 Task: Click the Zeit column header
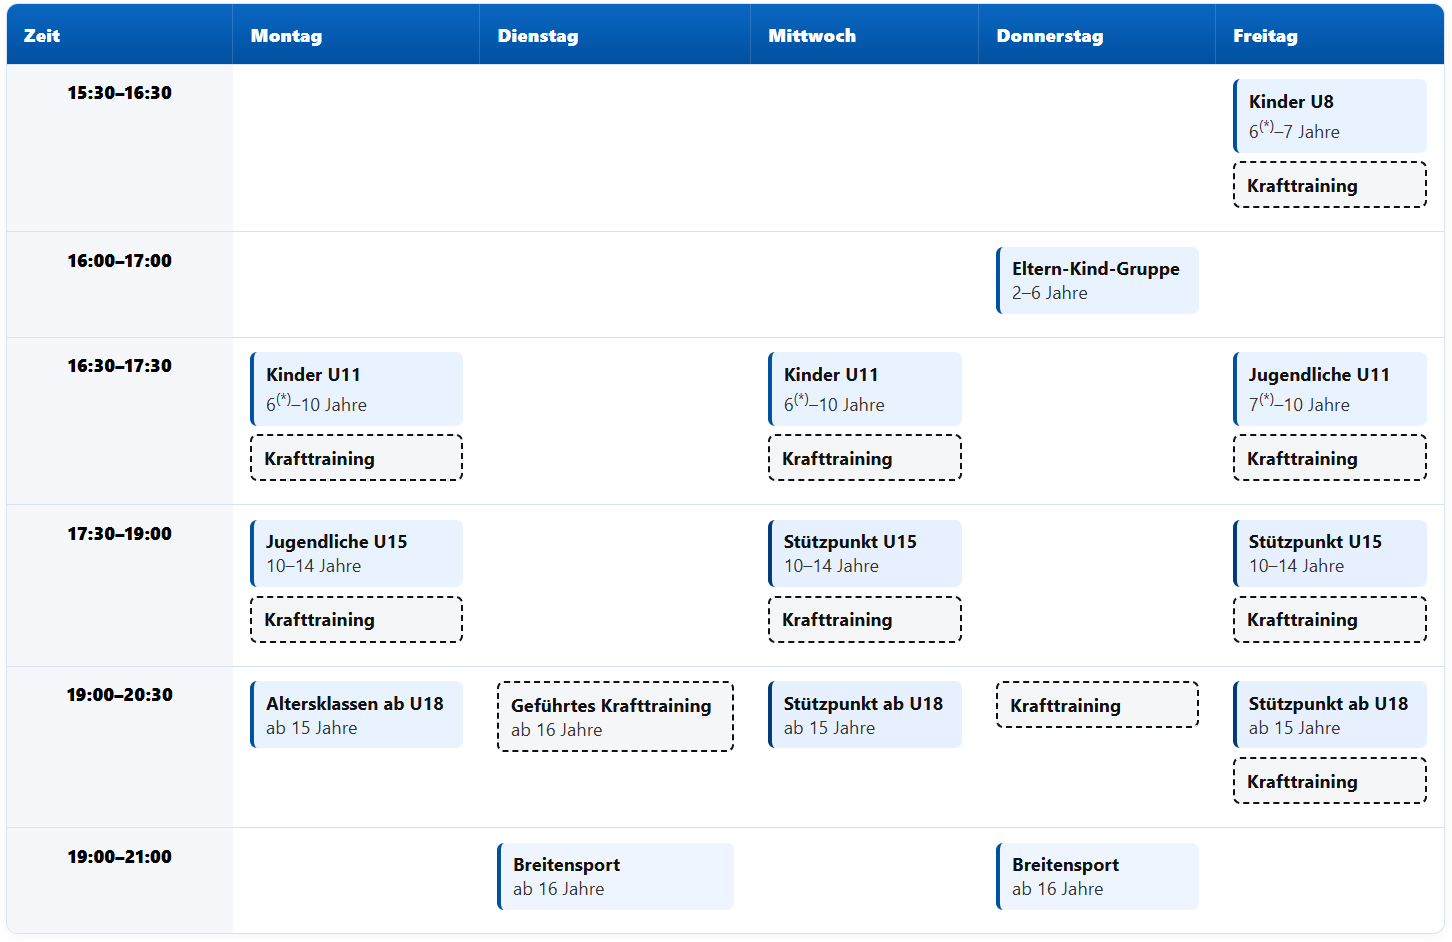coord(42,36)
